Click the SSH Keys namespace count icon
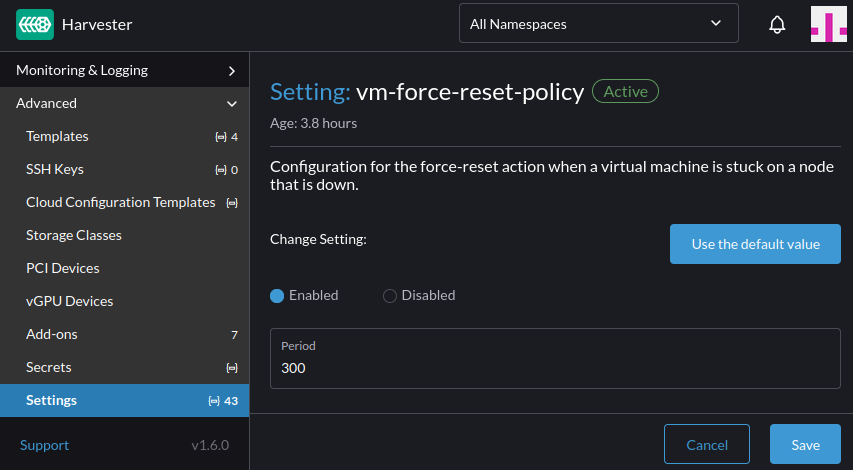This screenshot has height=470, width=853. (220, 170)
